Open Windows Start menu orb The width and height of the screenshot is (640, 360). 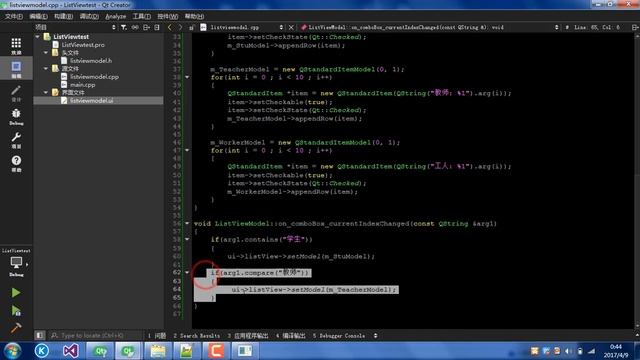13,351
